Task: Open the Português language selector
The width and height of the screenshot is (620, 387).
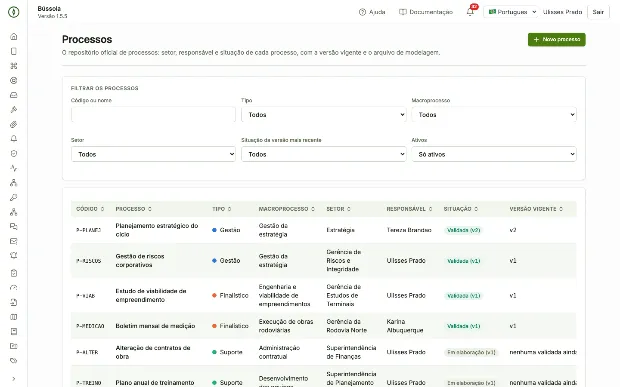Action: (x=512, y=12)
